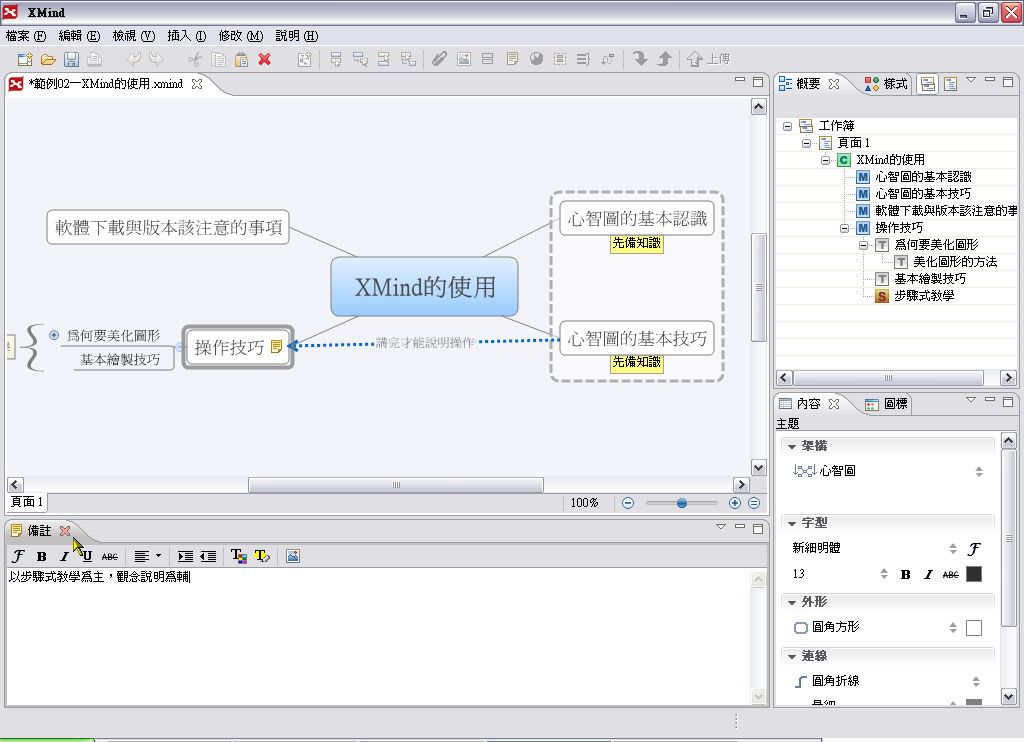Open the 修改 menu
This screenshot has height=742, width=1024.
tap(240, 36)
